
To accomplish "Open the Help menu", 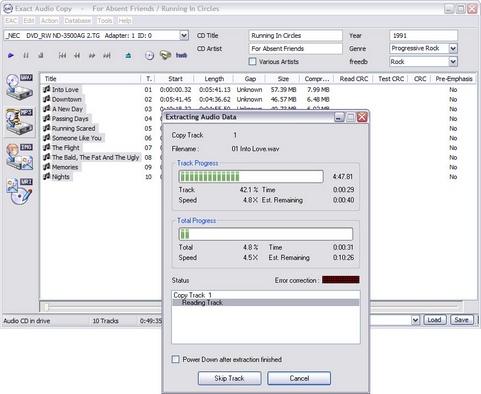I will (125, 21).
